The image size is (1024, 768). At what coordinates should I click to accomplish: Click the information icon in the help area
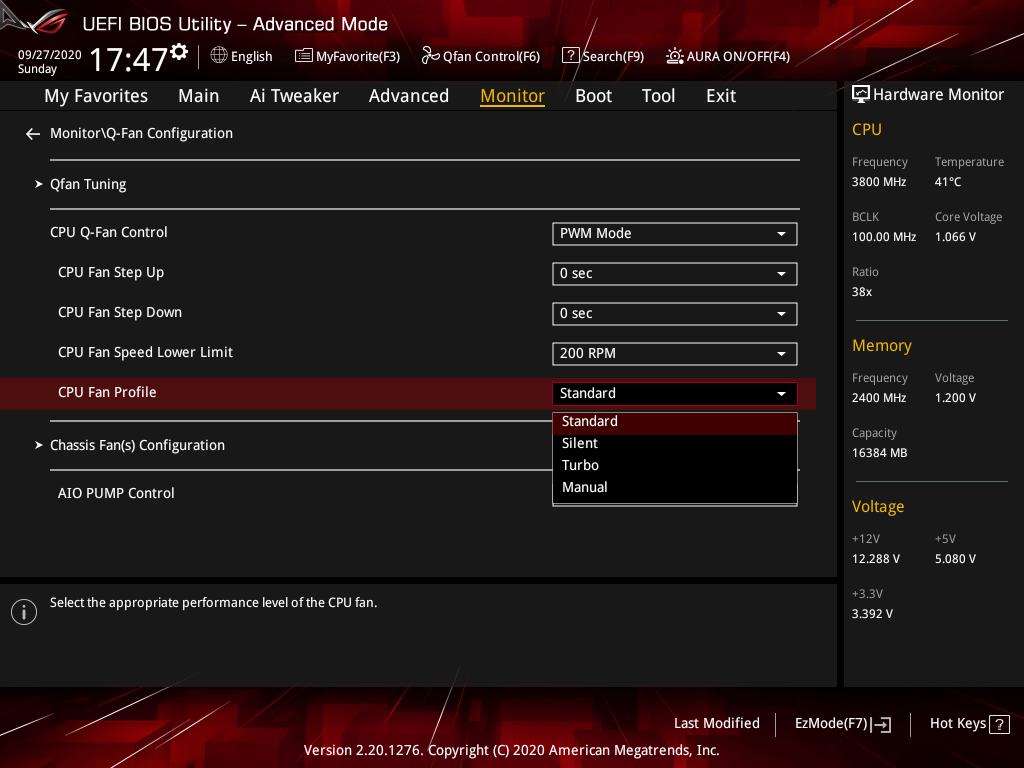coord(24,612)
